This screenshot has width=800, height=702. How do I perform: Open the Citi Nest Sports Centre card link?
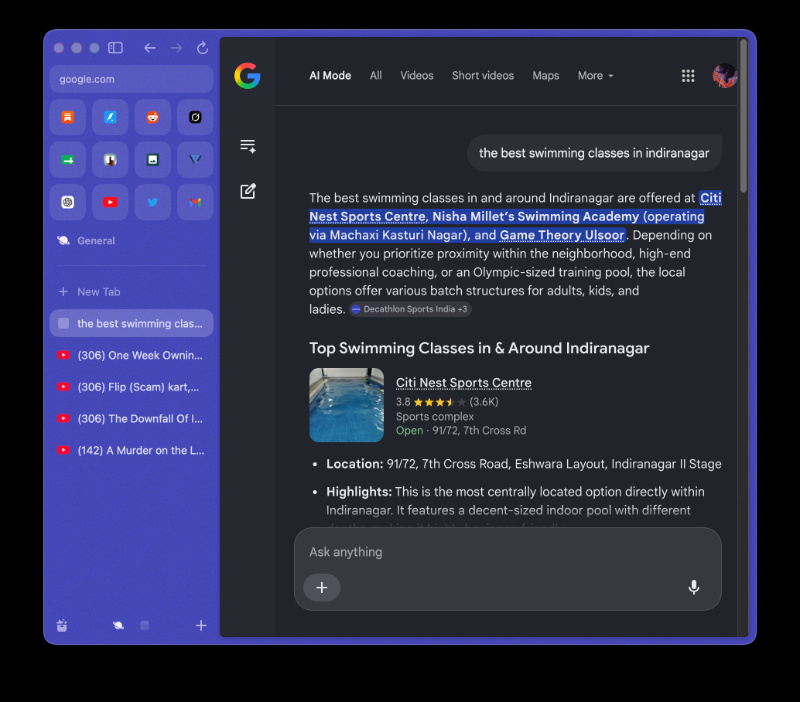click(464, 383)
